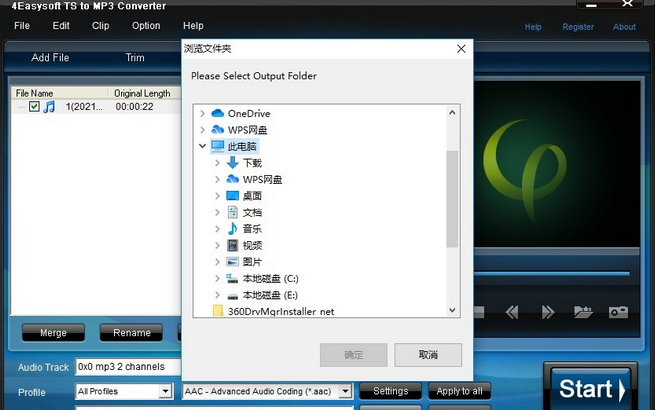Click the folder tree scroll-up arrow

pos(452,112)
